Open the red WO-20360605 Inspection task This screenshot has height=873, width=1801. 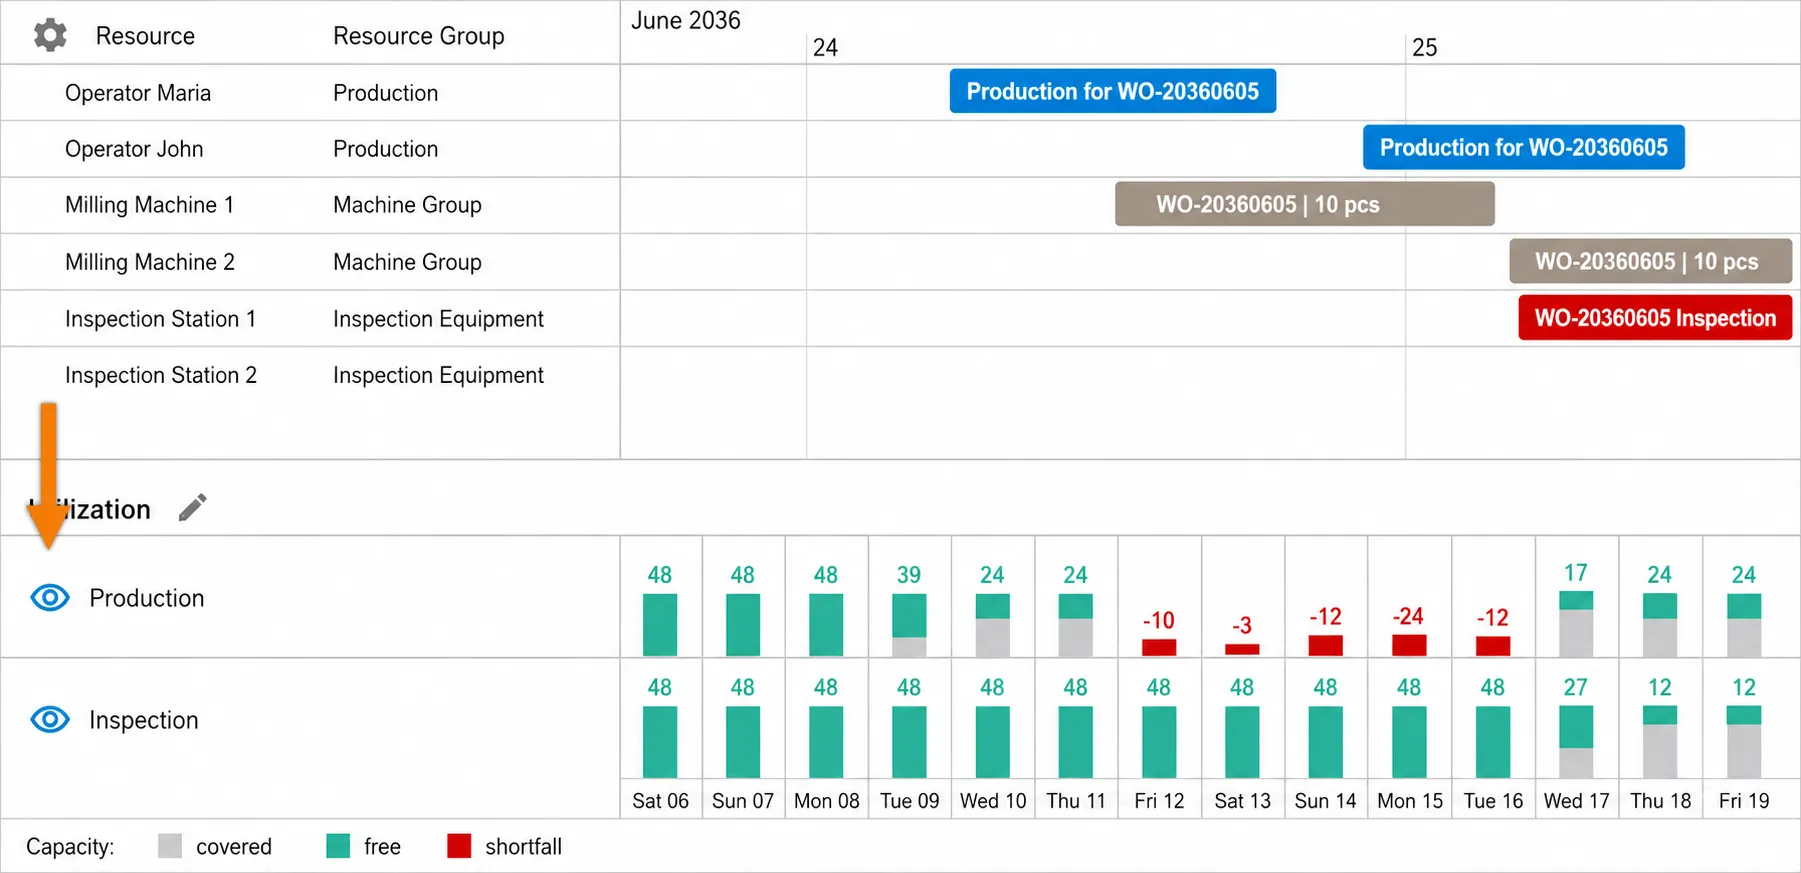[1655, 318]
